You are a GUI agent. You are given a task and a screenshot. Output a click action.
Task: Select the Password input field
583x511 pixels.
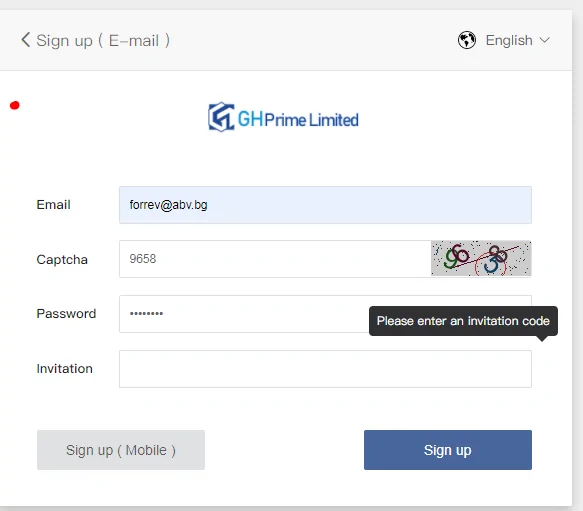(x=244, y=314)
